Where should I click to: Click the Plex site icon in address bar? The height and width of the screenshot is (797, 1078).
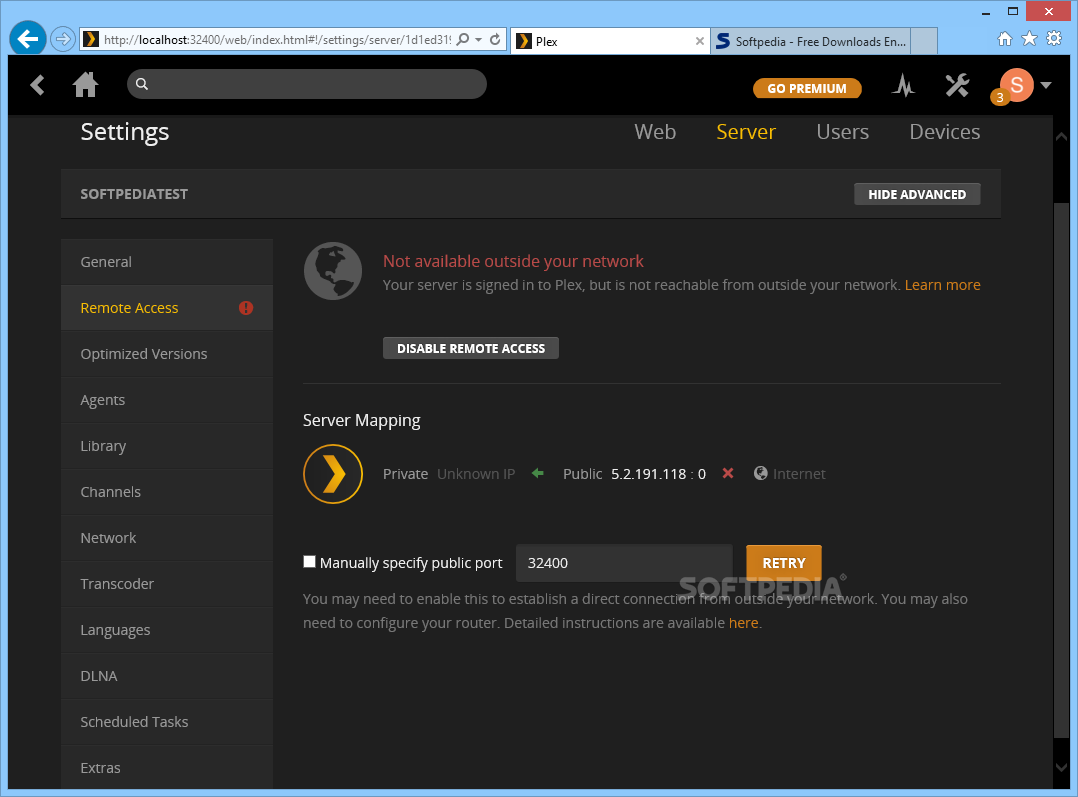(90, 39)
